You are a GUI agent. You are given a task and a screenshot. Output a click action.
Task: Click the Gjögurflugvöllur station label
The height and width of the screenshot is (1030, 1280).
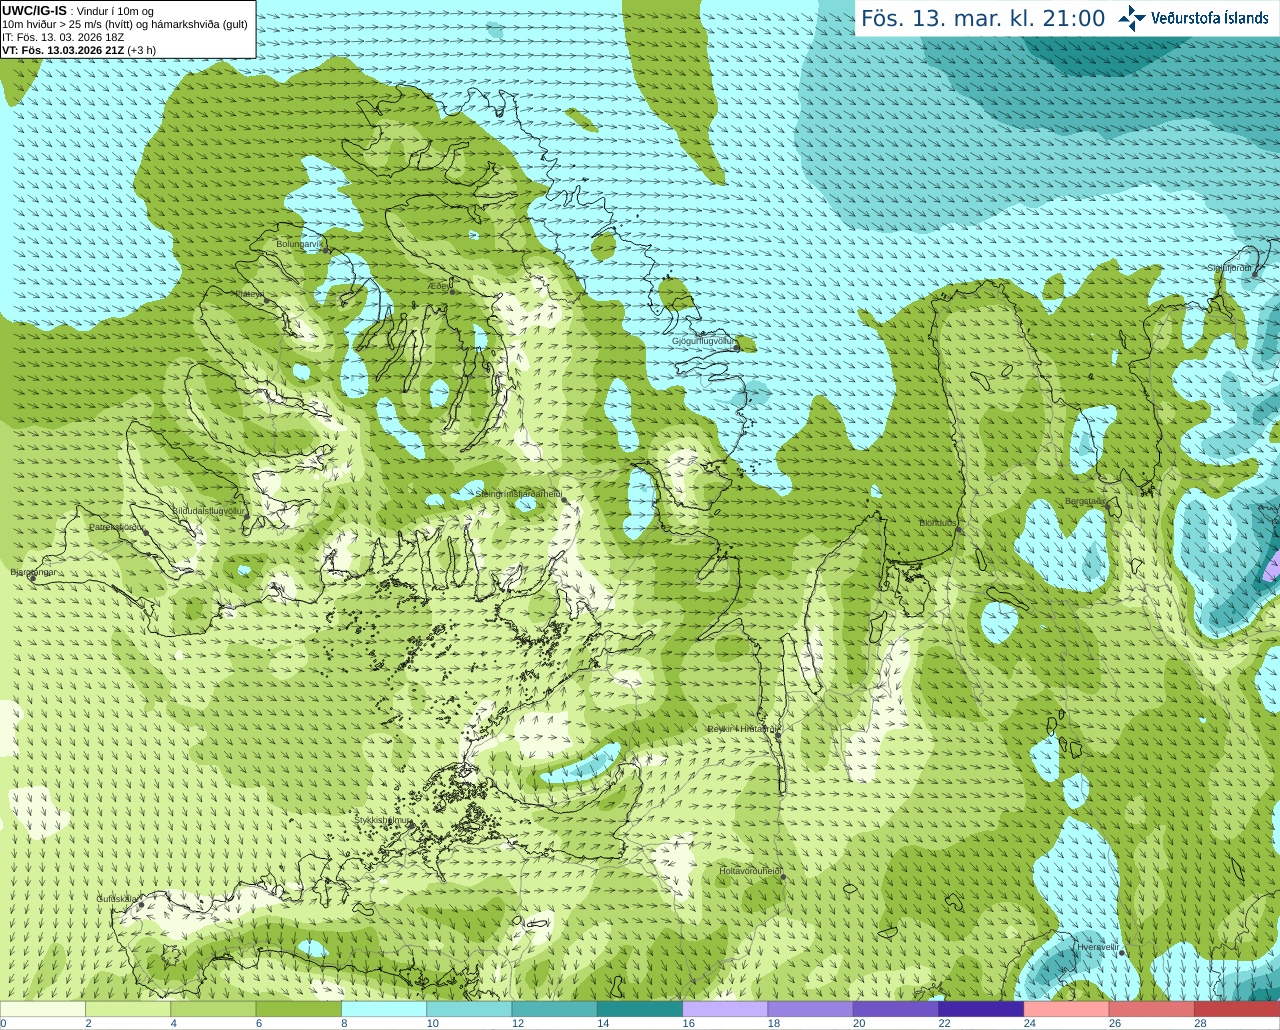[703, 341]
